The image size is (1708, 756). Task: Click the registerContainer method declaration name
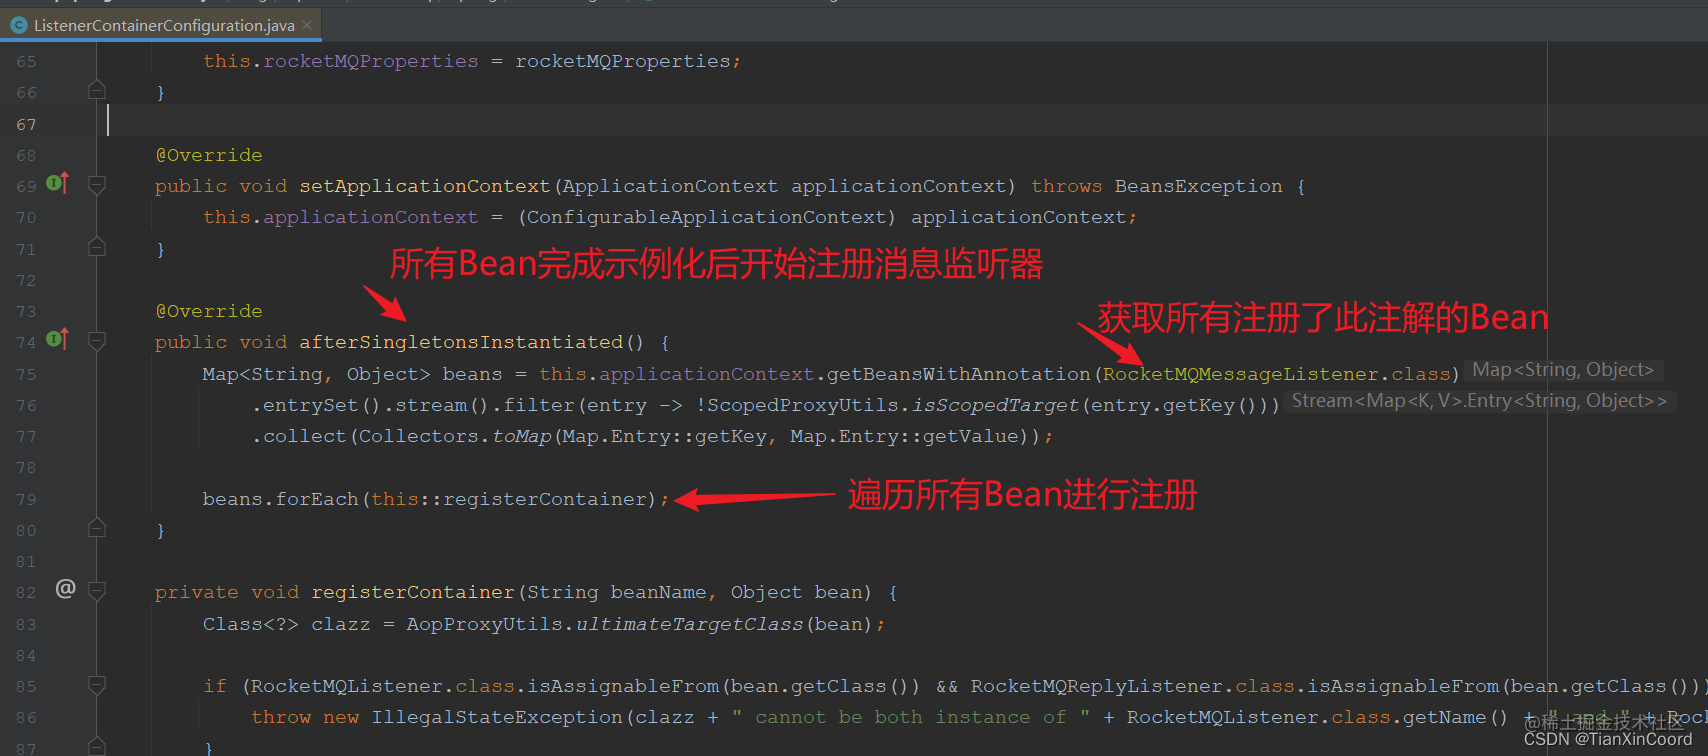413,592
